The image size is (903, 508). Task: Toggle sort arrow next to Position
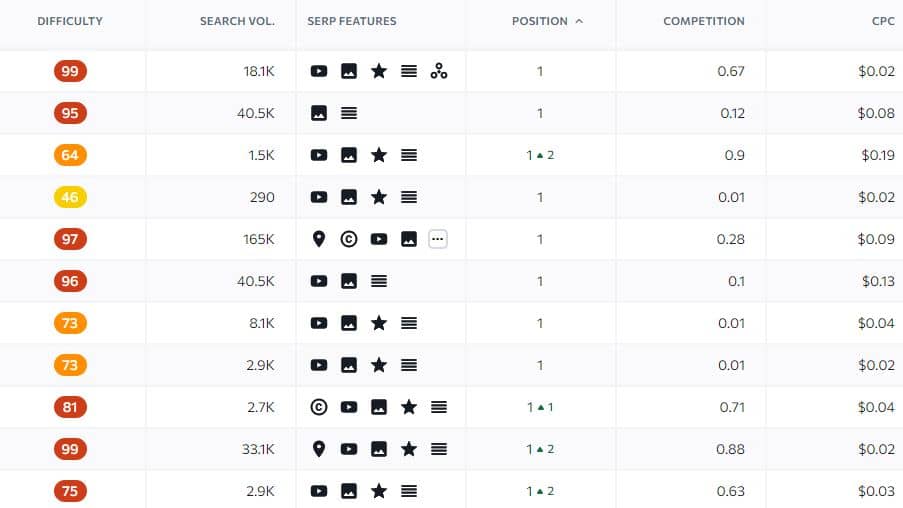[579, 21]
